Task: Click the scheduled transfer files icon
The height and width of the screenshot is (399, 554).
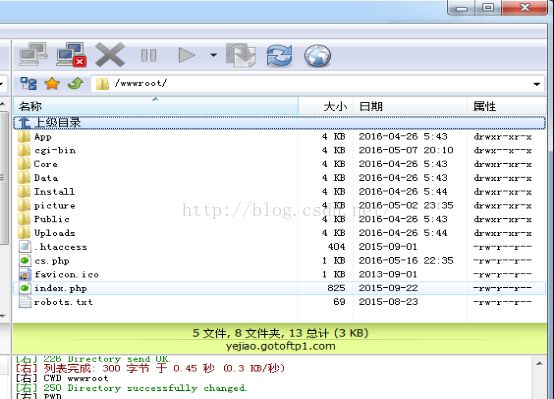Action: 241,55
